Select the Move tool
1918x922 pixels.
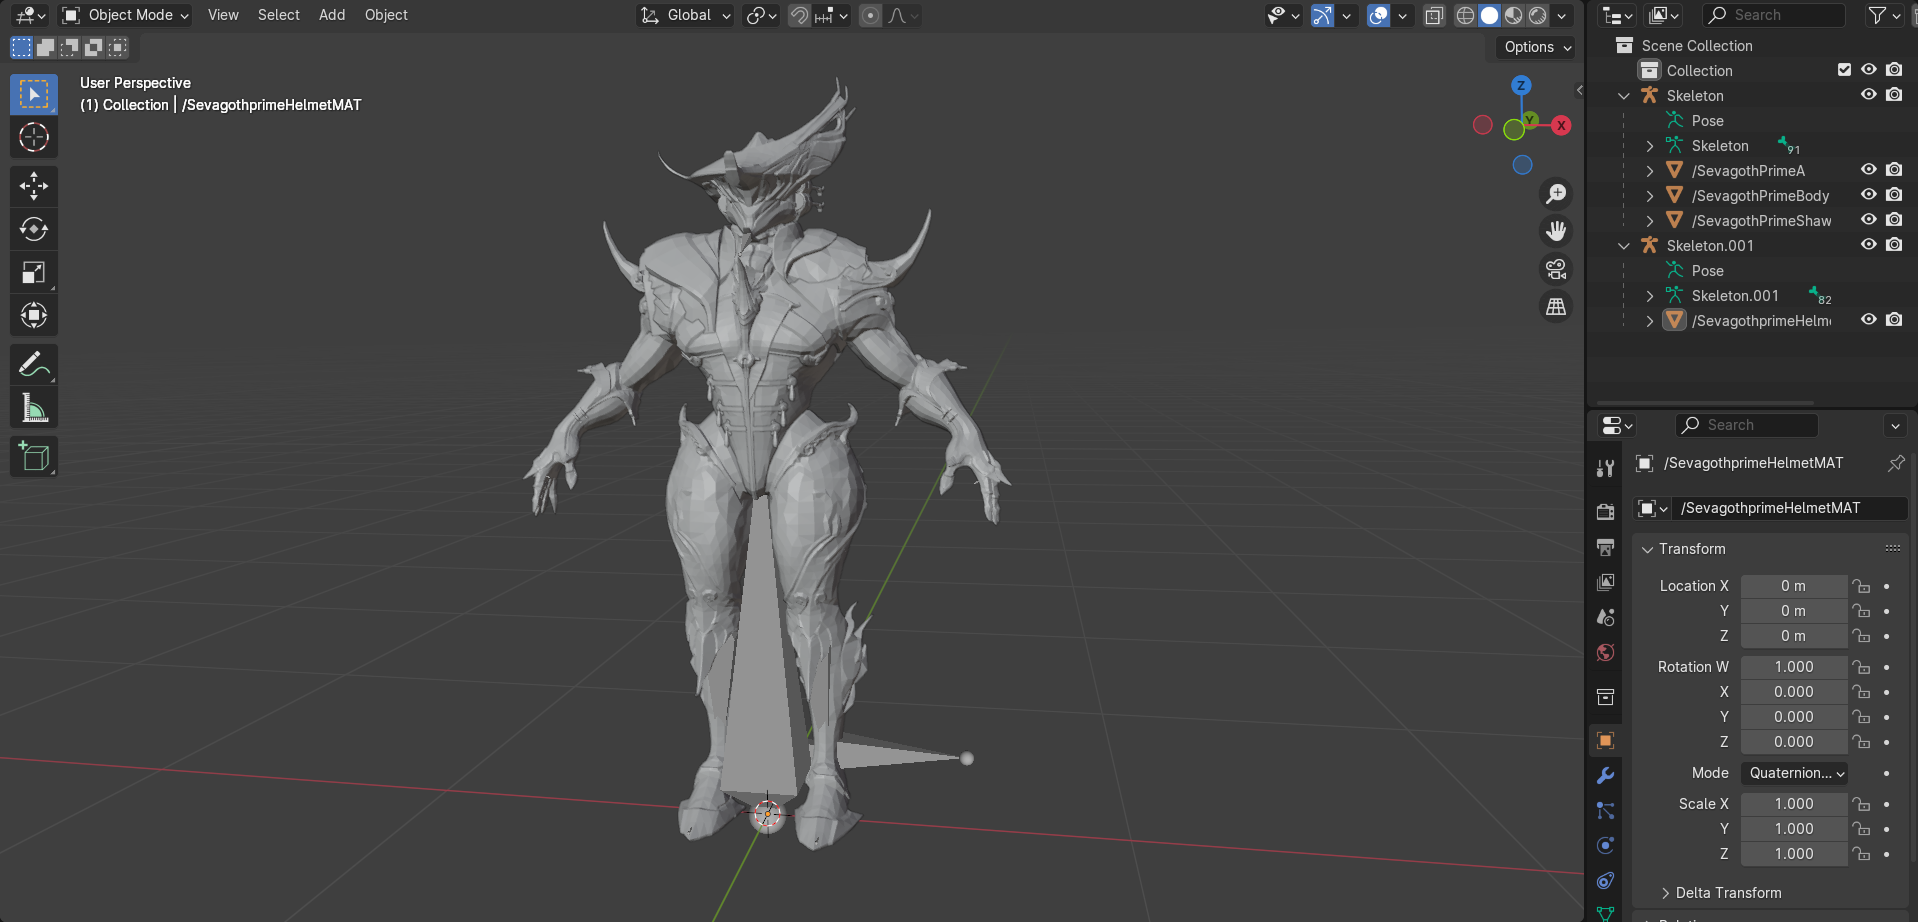[34, 186]
